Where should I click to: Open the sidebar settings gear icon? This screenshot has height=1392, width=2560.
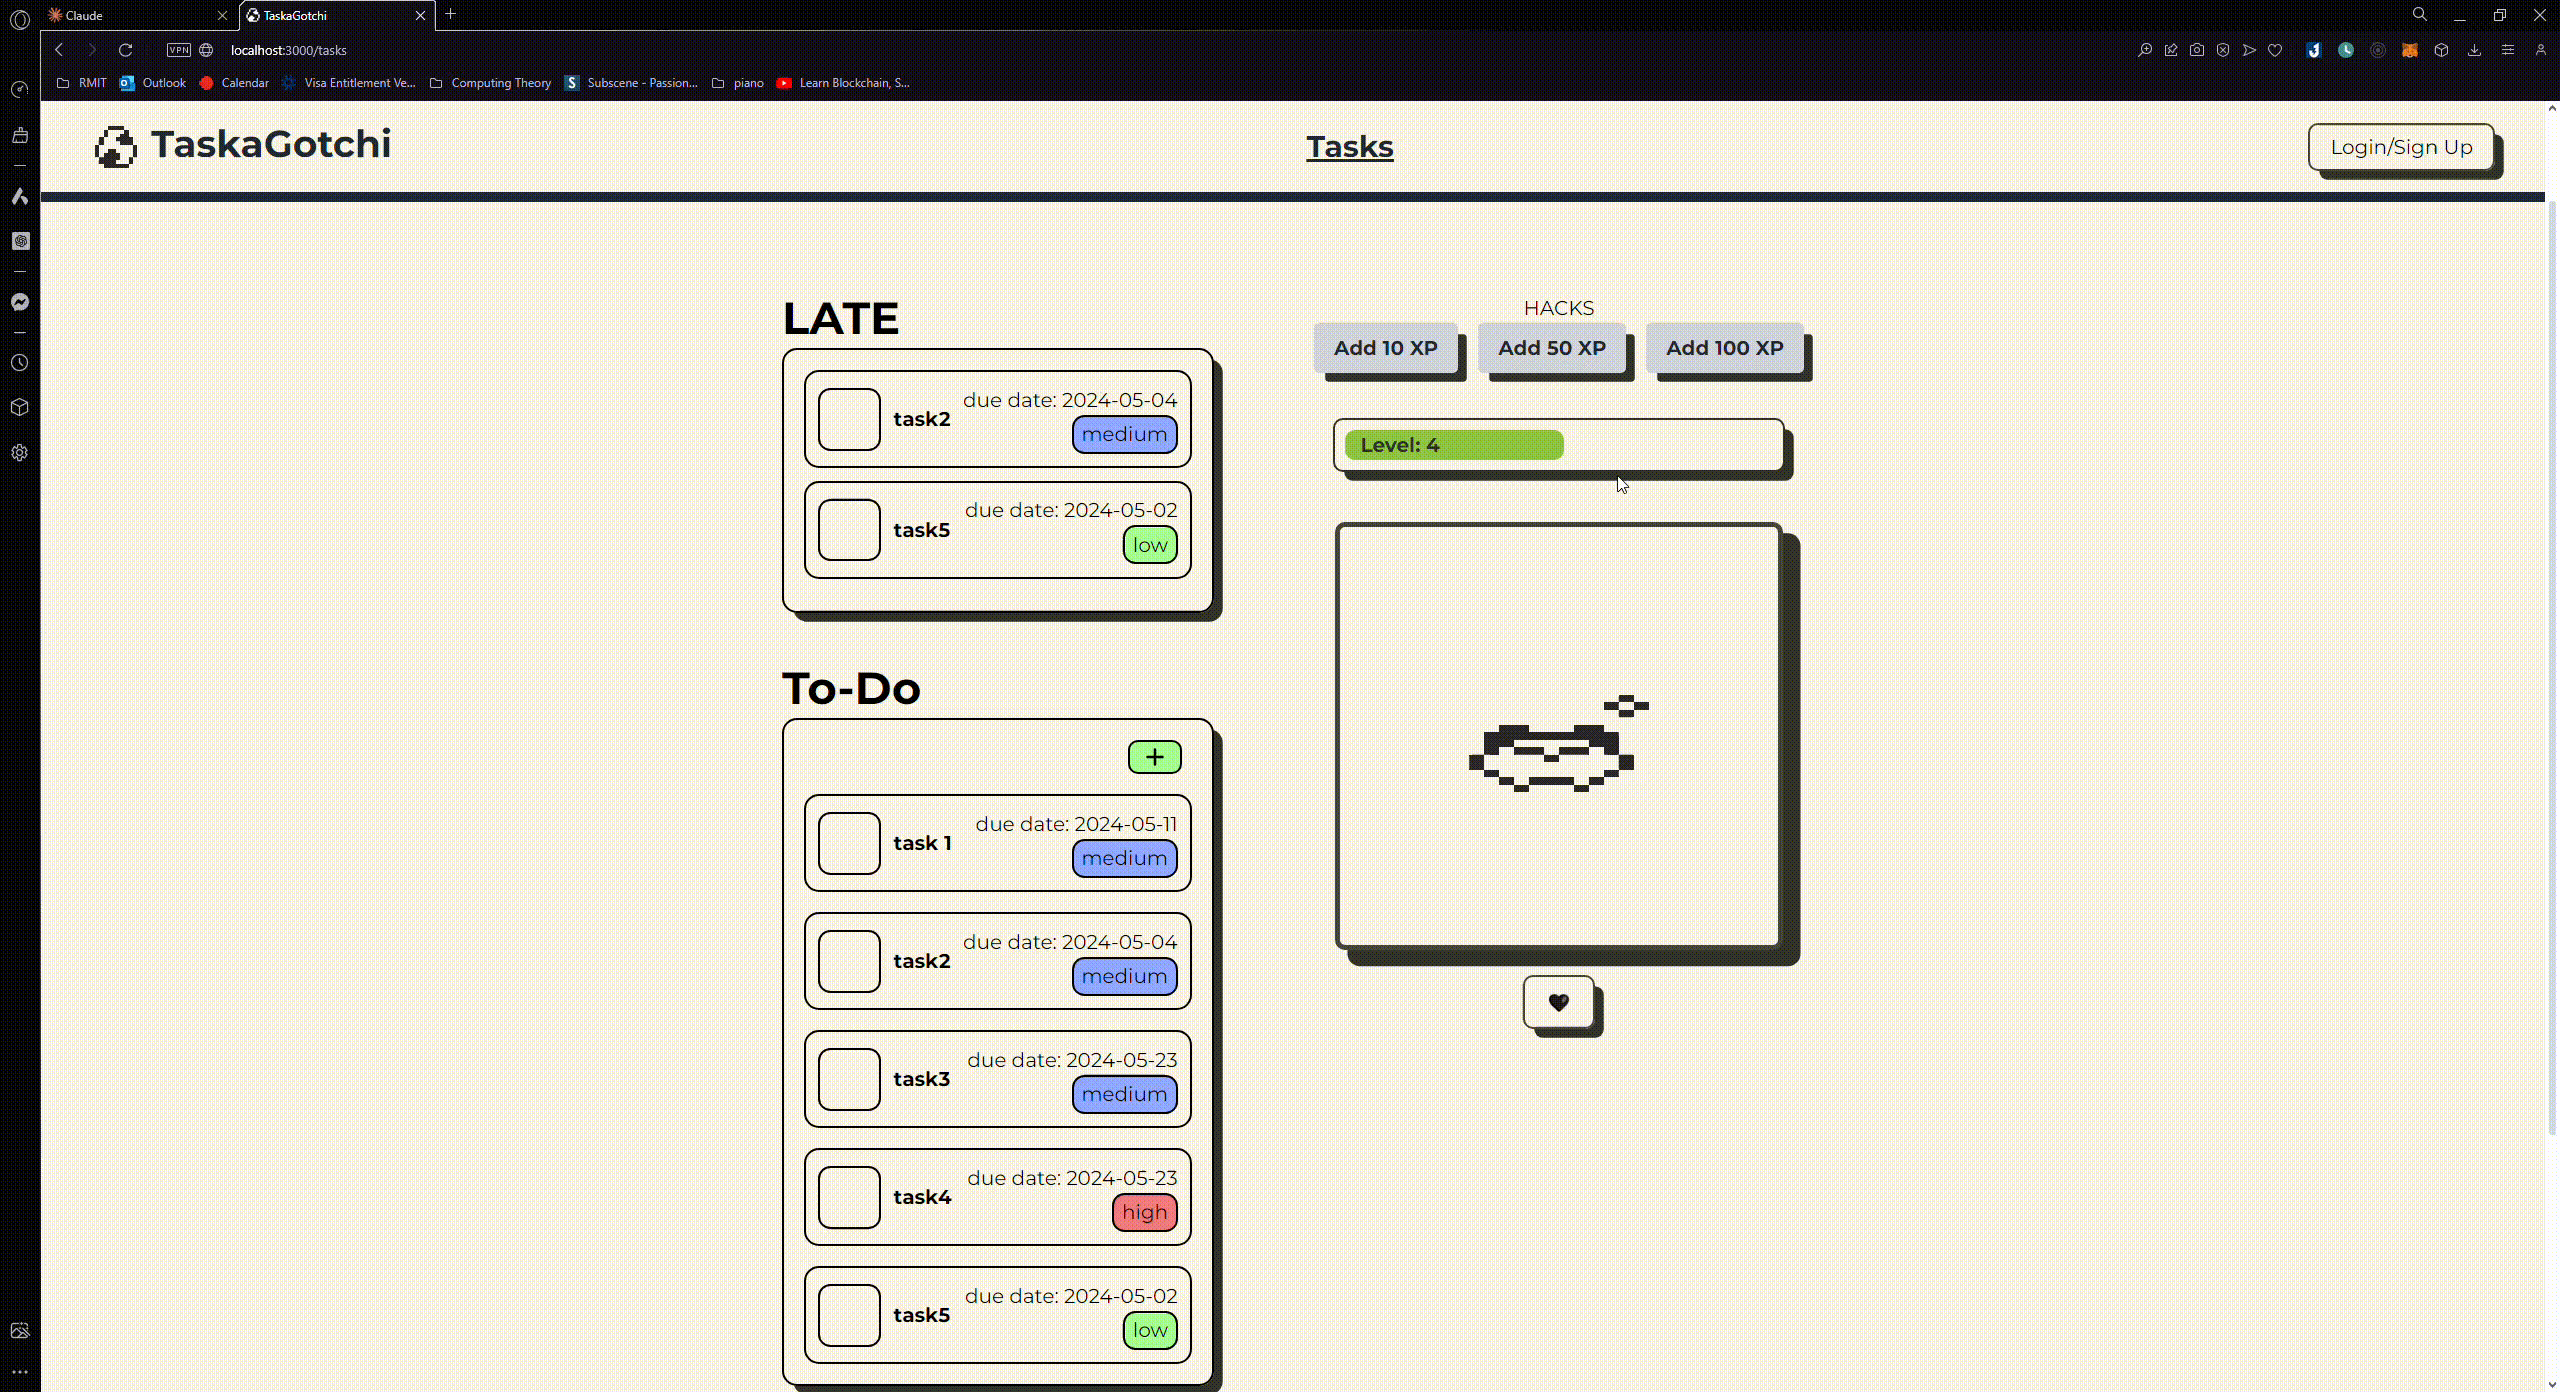[x=20, y=453]
